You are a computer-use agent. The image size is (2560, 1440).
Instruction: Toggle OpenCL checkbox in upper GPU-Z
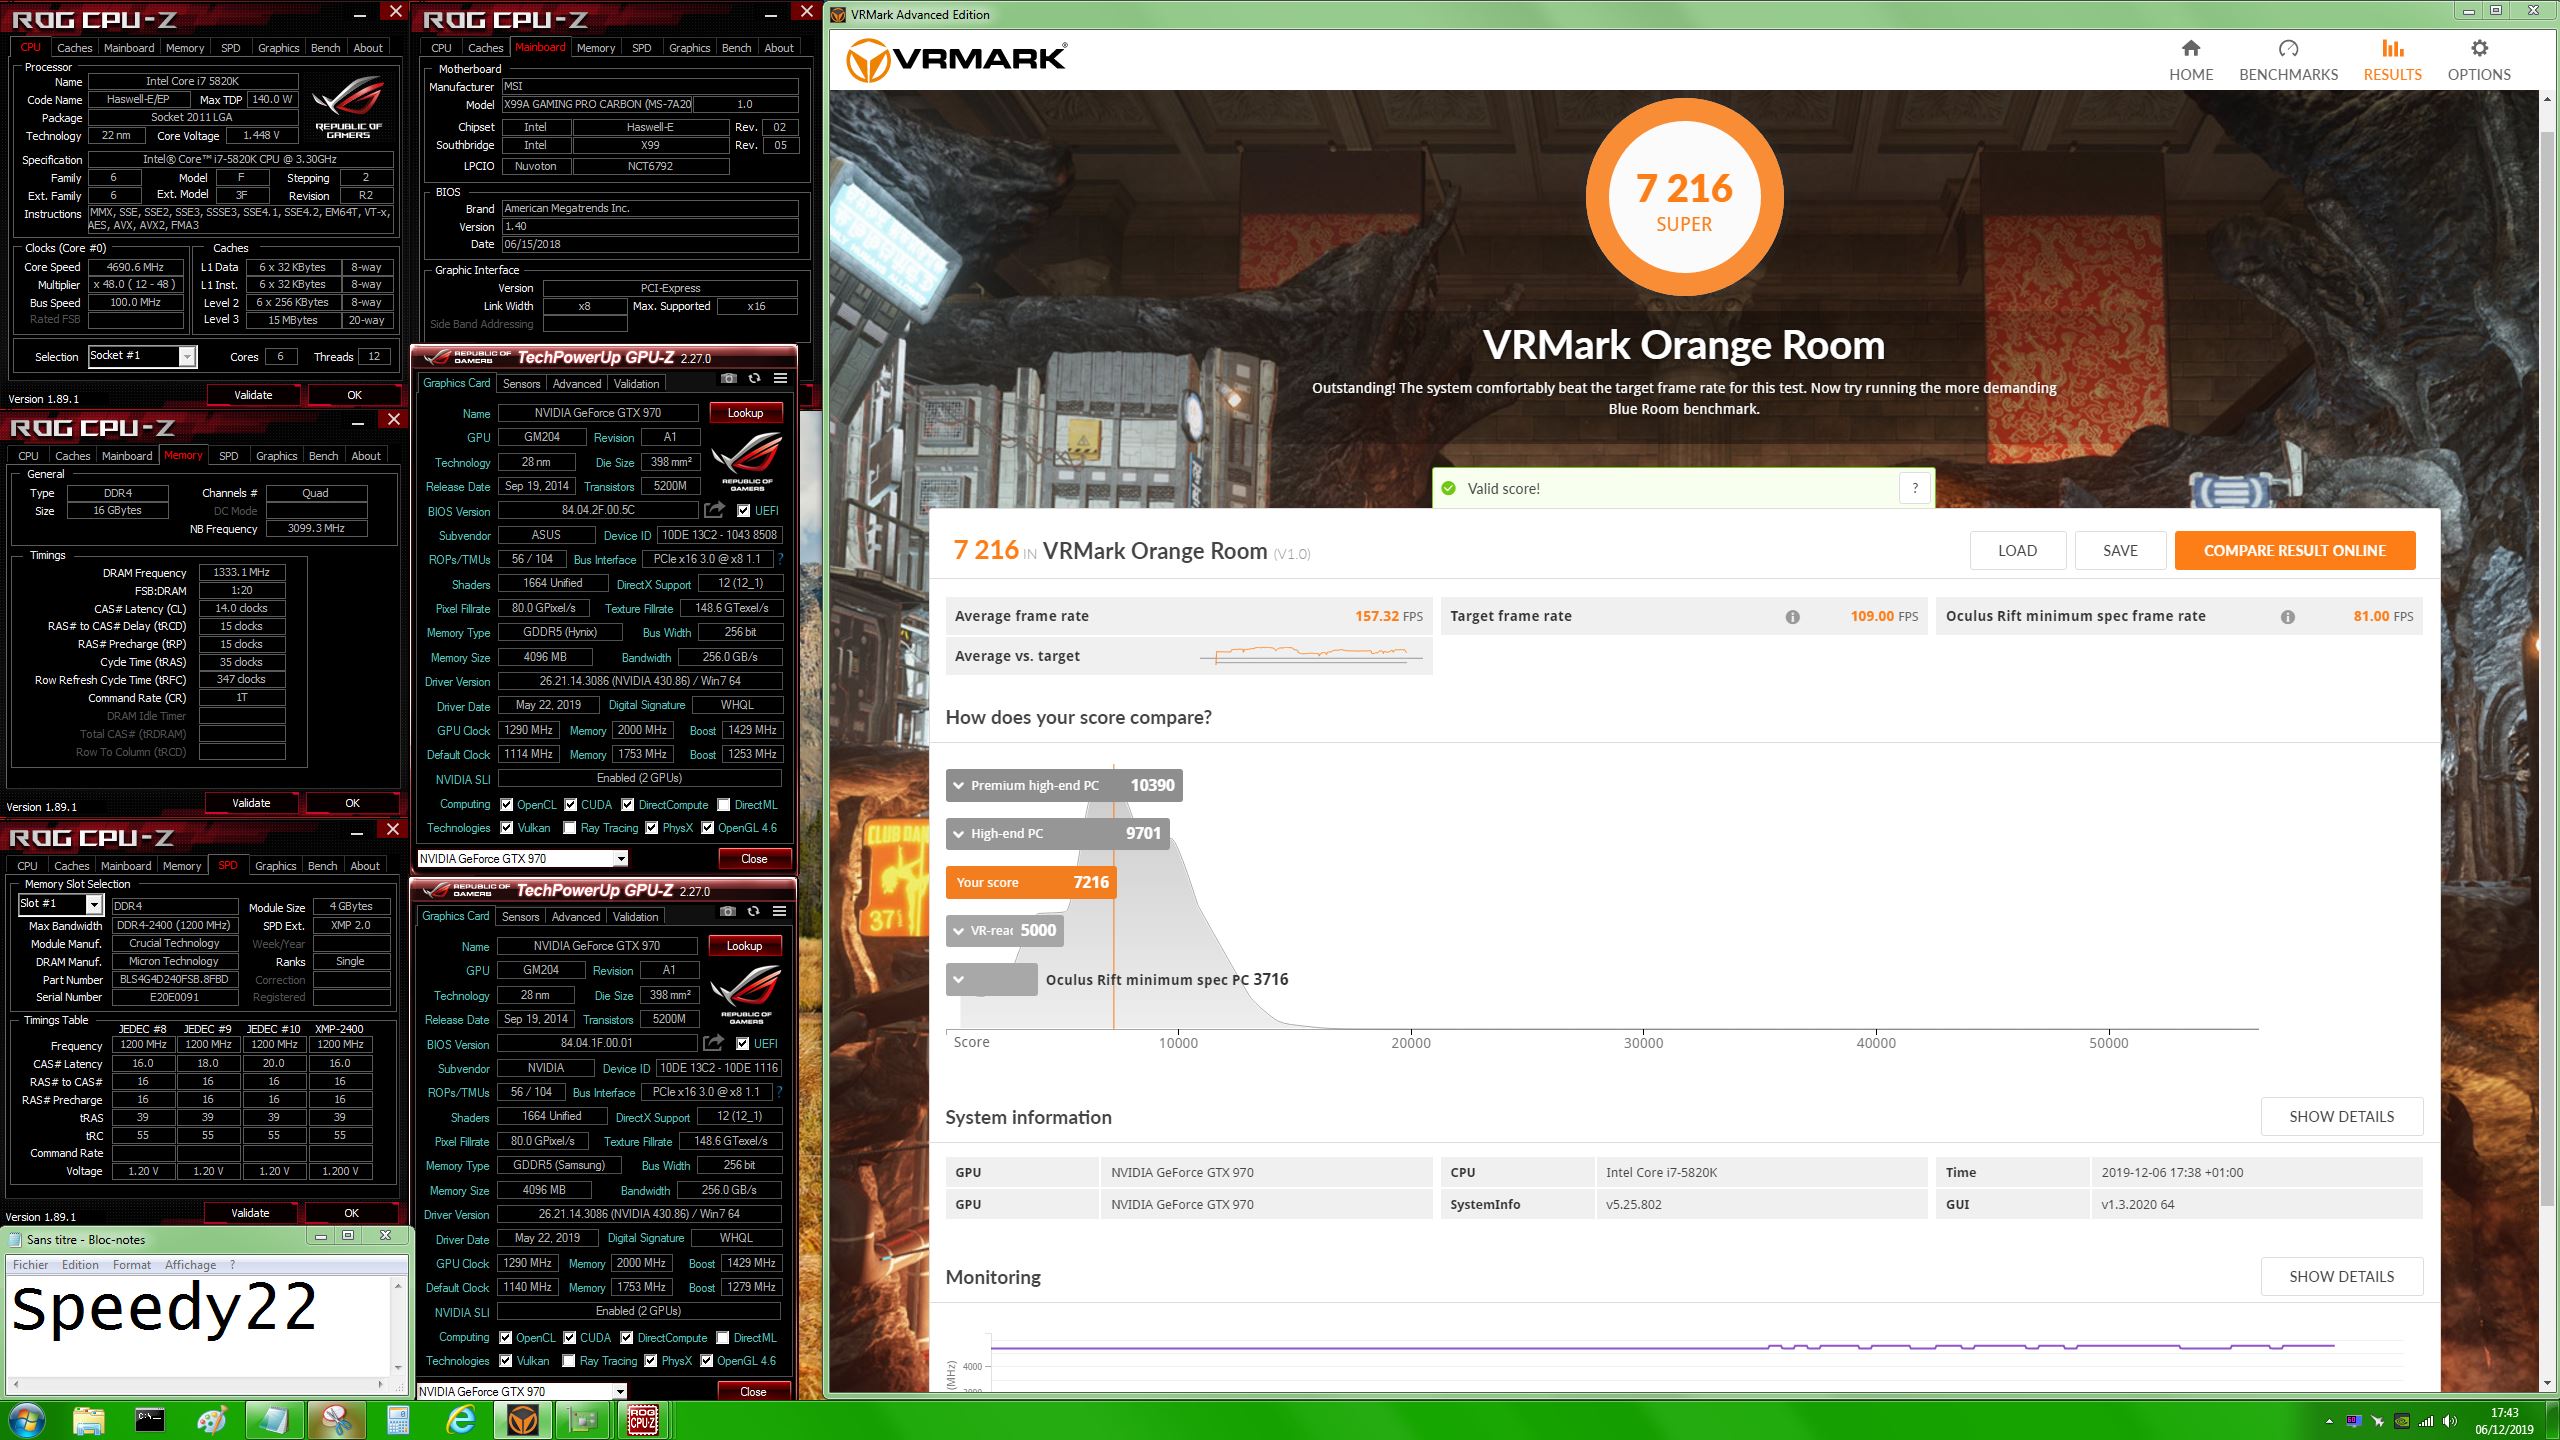[507, 805]
